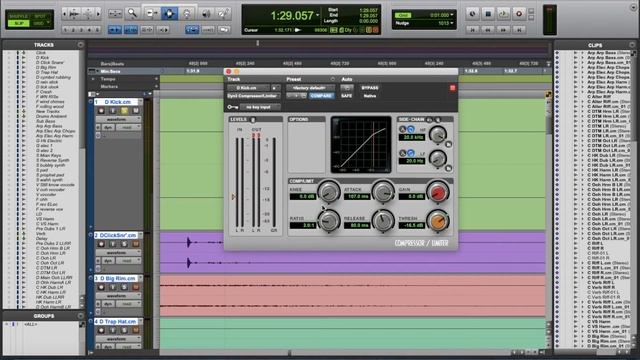This screenshot has height=360, width=640.
Task: Mute the D Big Rim.cm track
Action: click(x=136, y=287)
